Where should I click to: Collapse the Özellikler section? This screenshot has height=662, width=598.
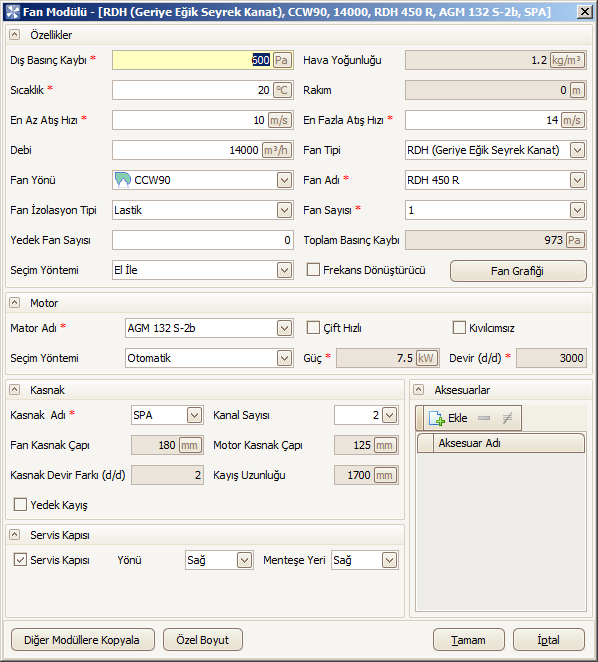pos(14,35)
